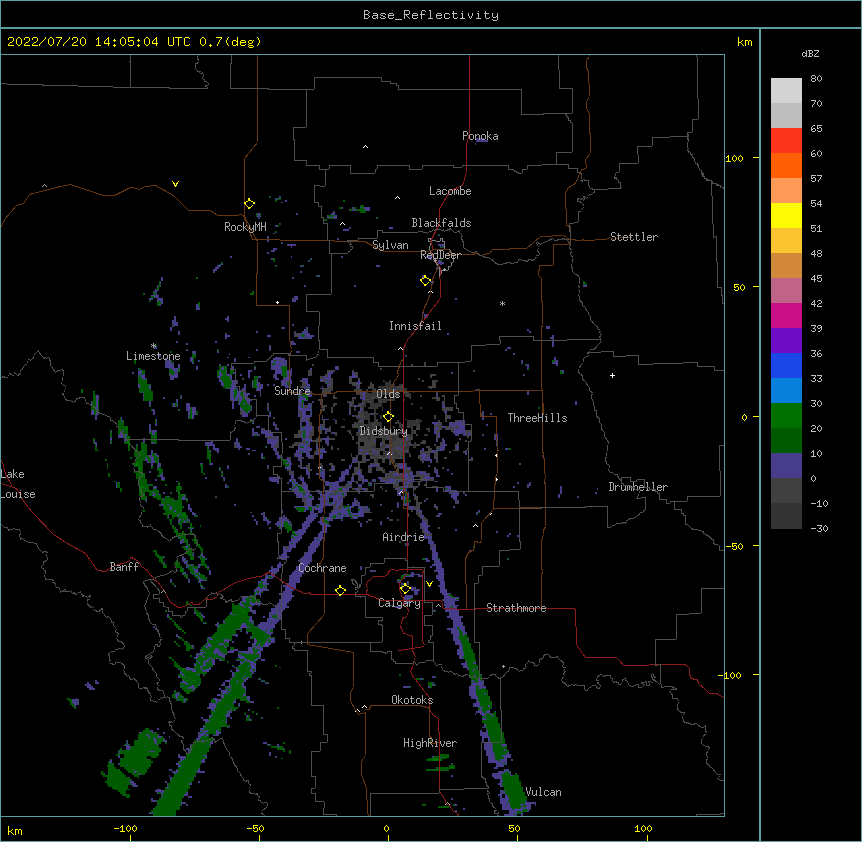Screen dimensions: 862x842
Task: Click the Olds town label
Action: tap(388, 394)
